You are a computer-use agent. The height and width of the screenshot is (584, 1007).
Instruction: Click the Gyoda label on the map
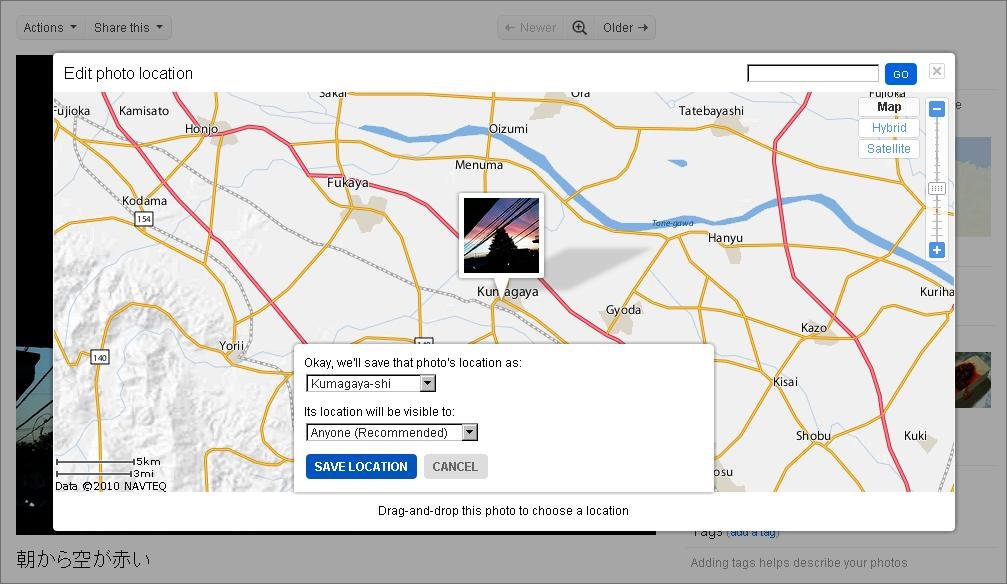coord(623,310)
